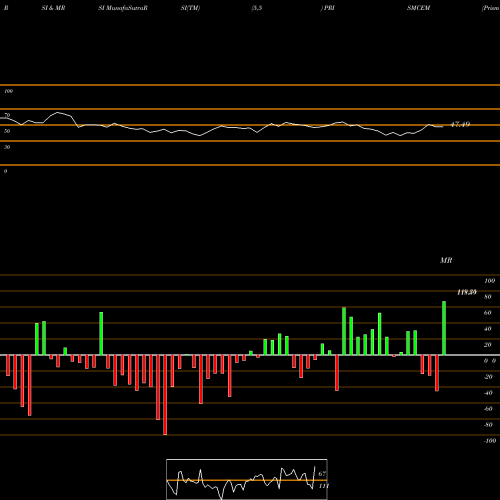The image size is (500, 500).
Task: Open the mini line chart thumbnail
Action: pyautogui.click(x=247, y=479)
